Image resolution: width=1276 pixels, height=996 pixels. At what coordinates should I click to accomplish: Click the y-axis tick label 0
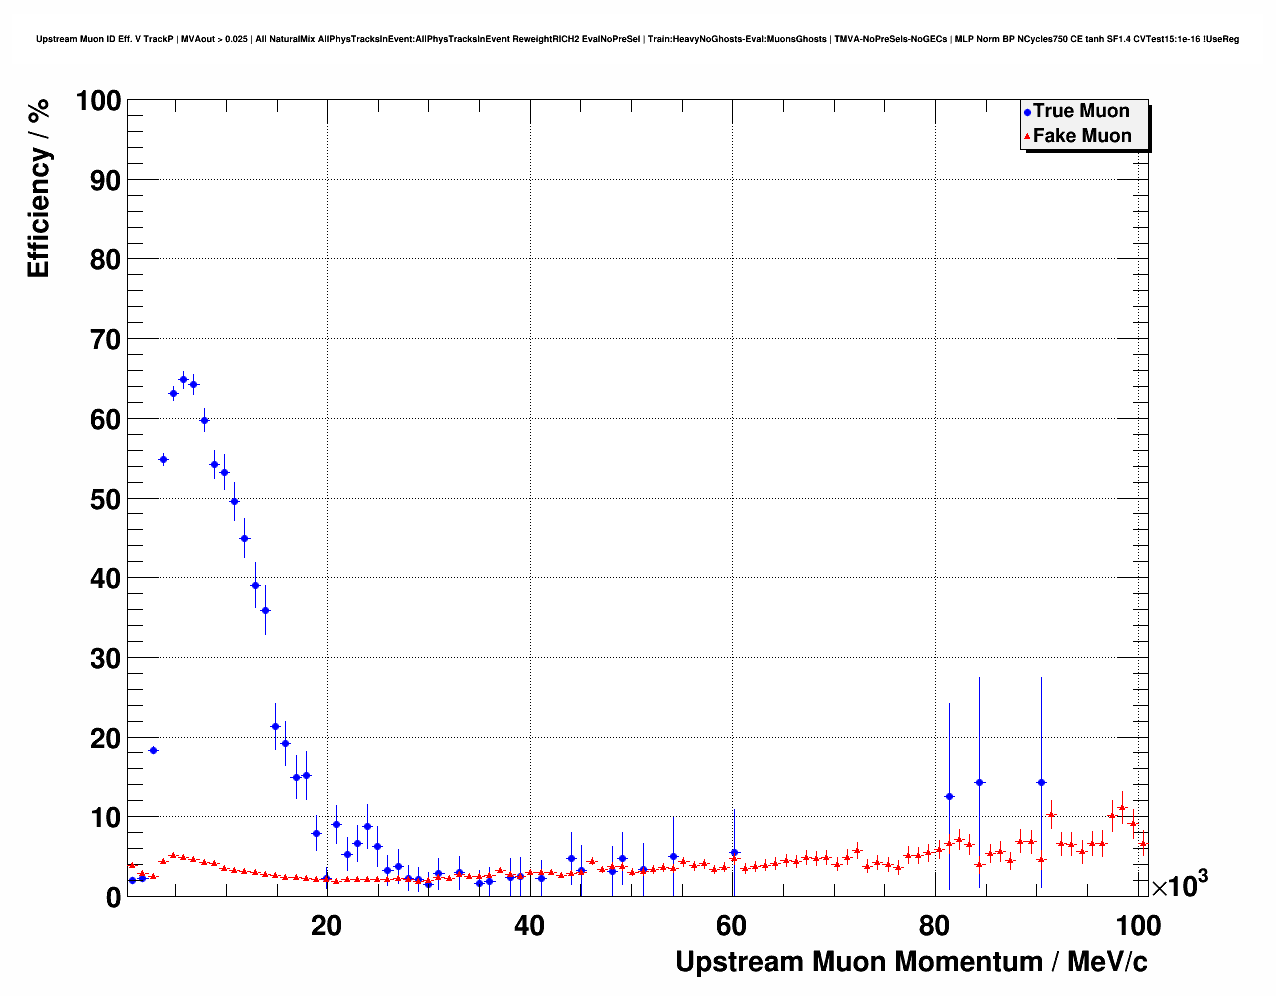pyautogui.click(x=113, y=898)
